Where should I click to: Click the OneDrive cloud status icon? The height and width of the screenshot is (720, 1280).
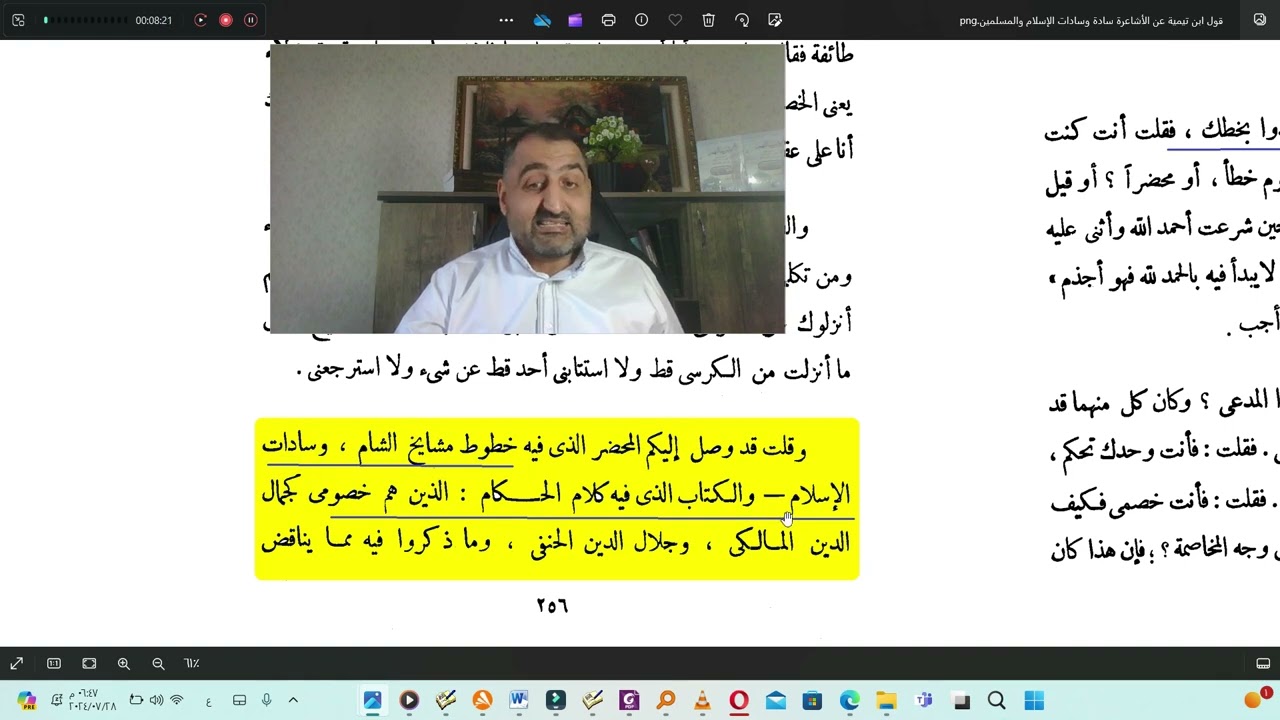click(542, 20)
